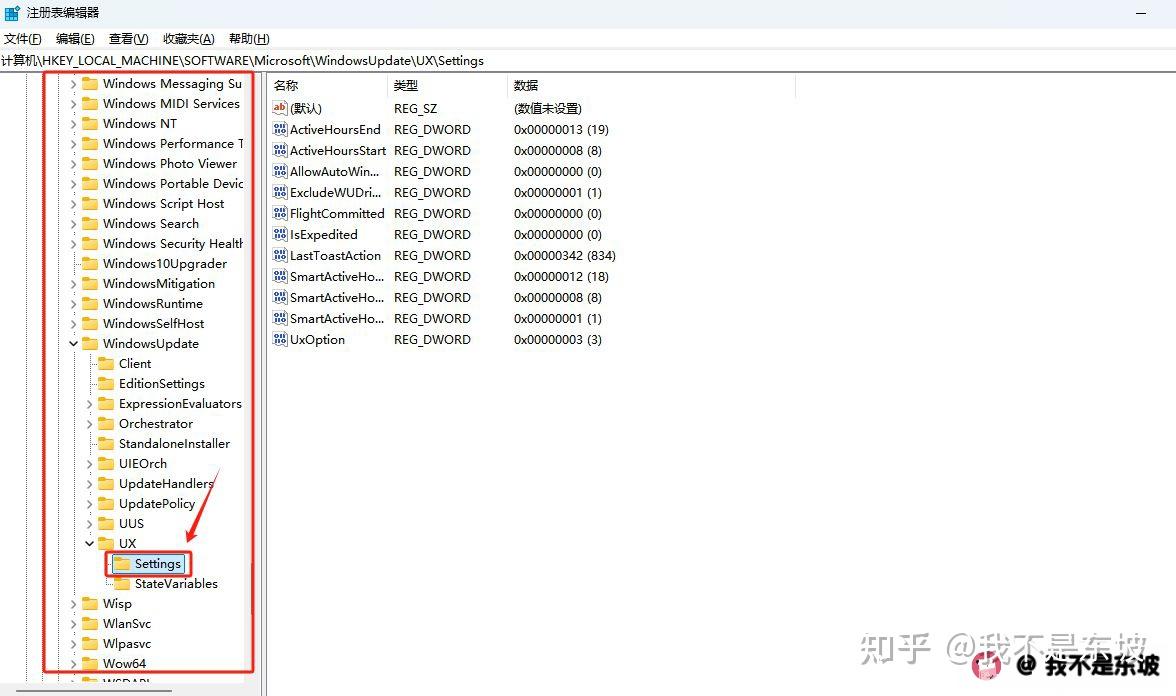This screenshot has width=1176, height=696.
Task: Click the WindowsRuntime folder icon
Action: click(90, 304)
